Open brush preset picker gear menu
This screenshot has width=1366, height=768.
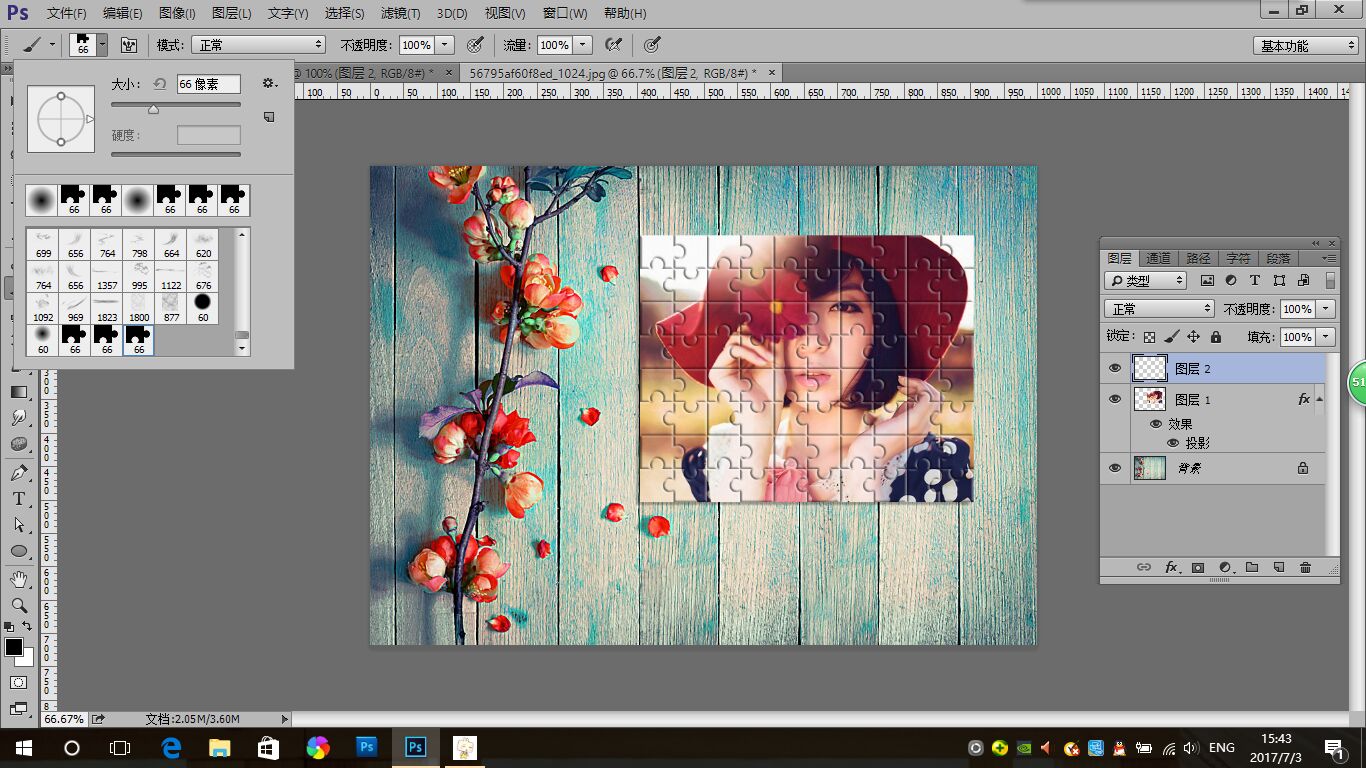269,84
